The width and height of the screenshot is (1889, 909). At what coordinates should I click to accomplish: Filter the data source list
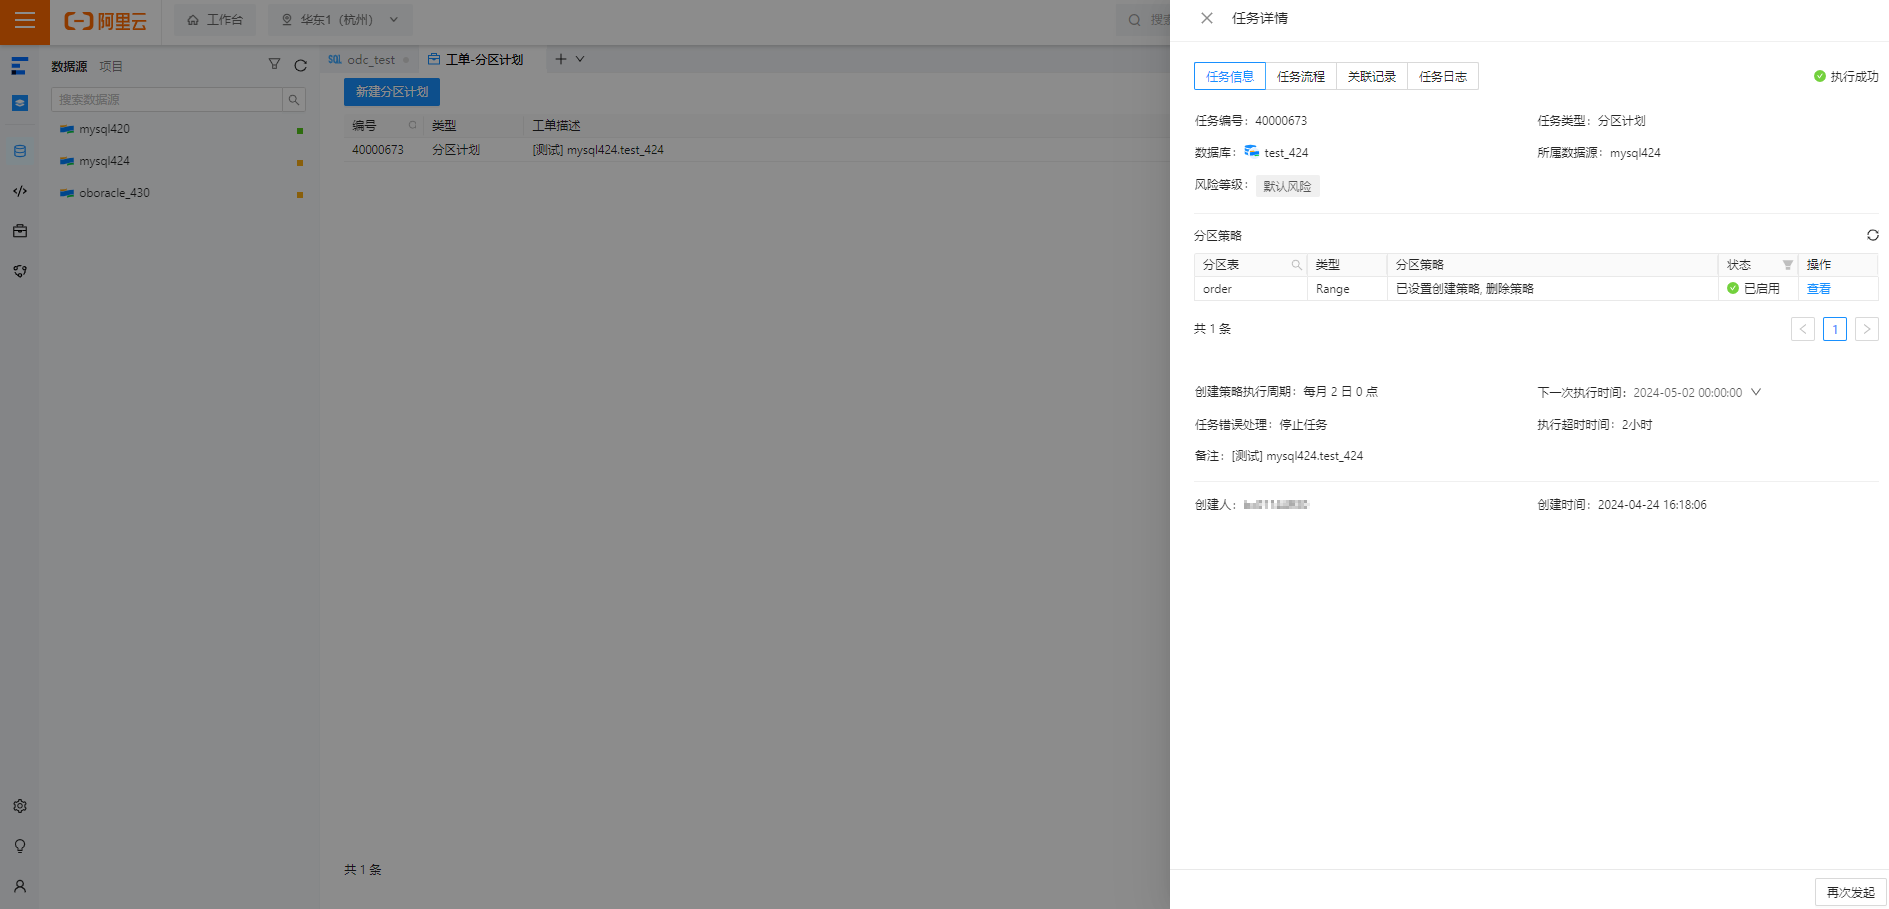[274, 65]
